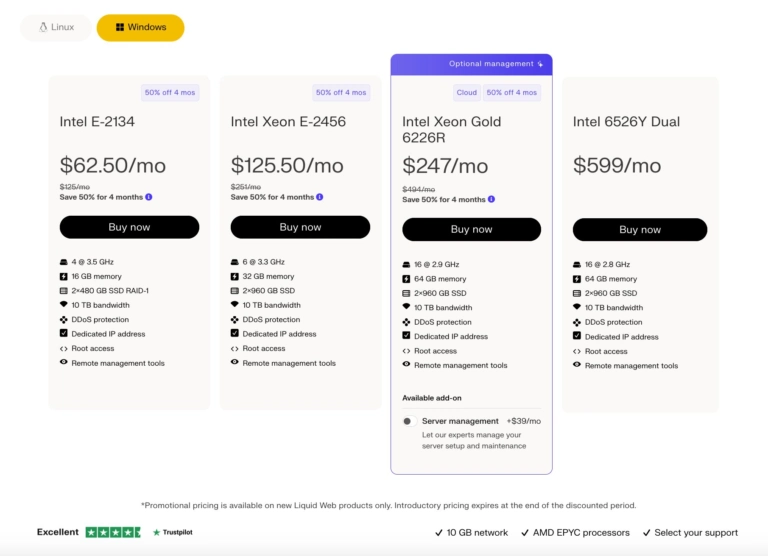Select the Windows tab

click(x=141, y=27)
